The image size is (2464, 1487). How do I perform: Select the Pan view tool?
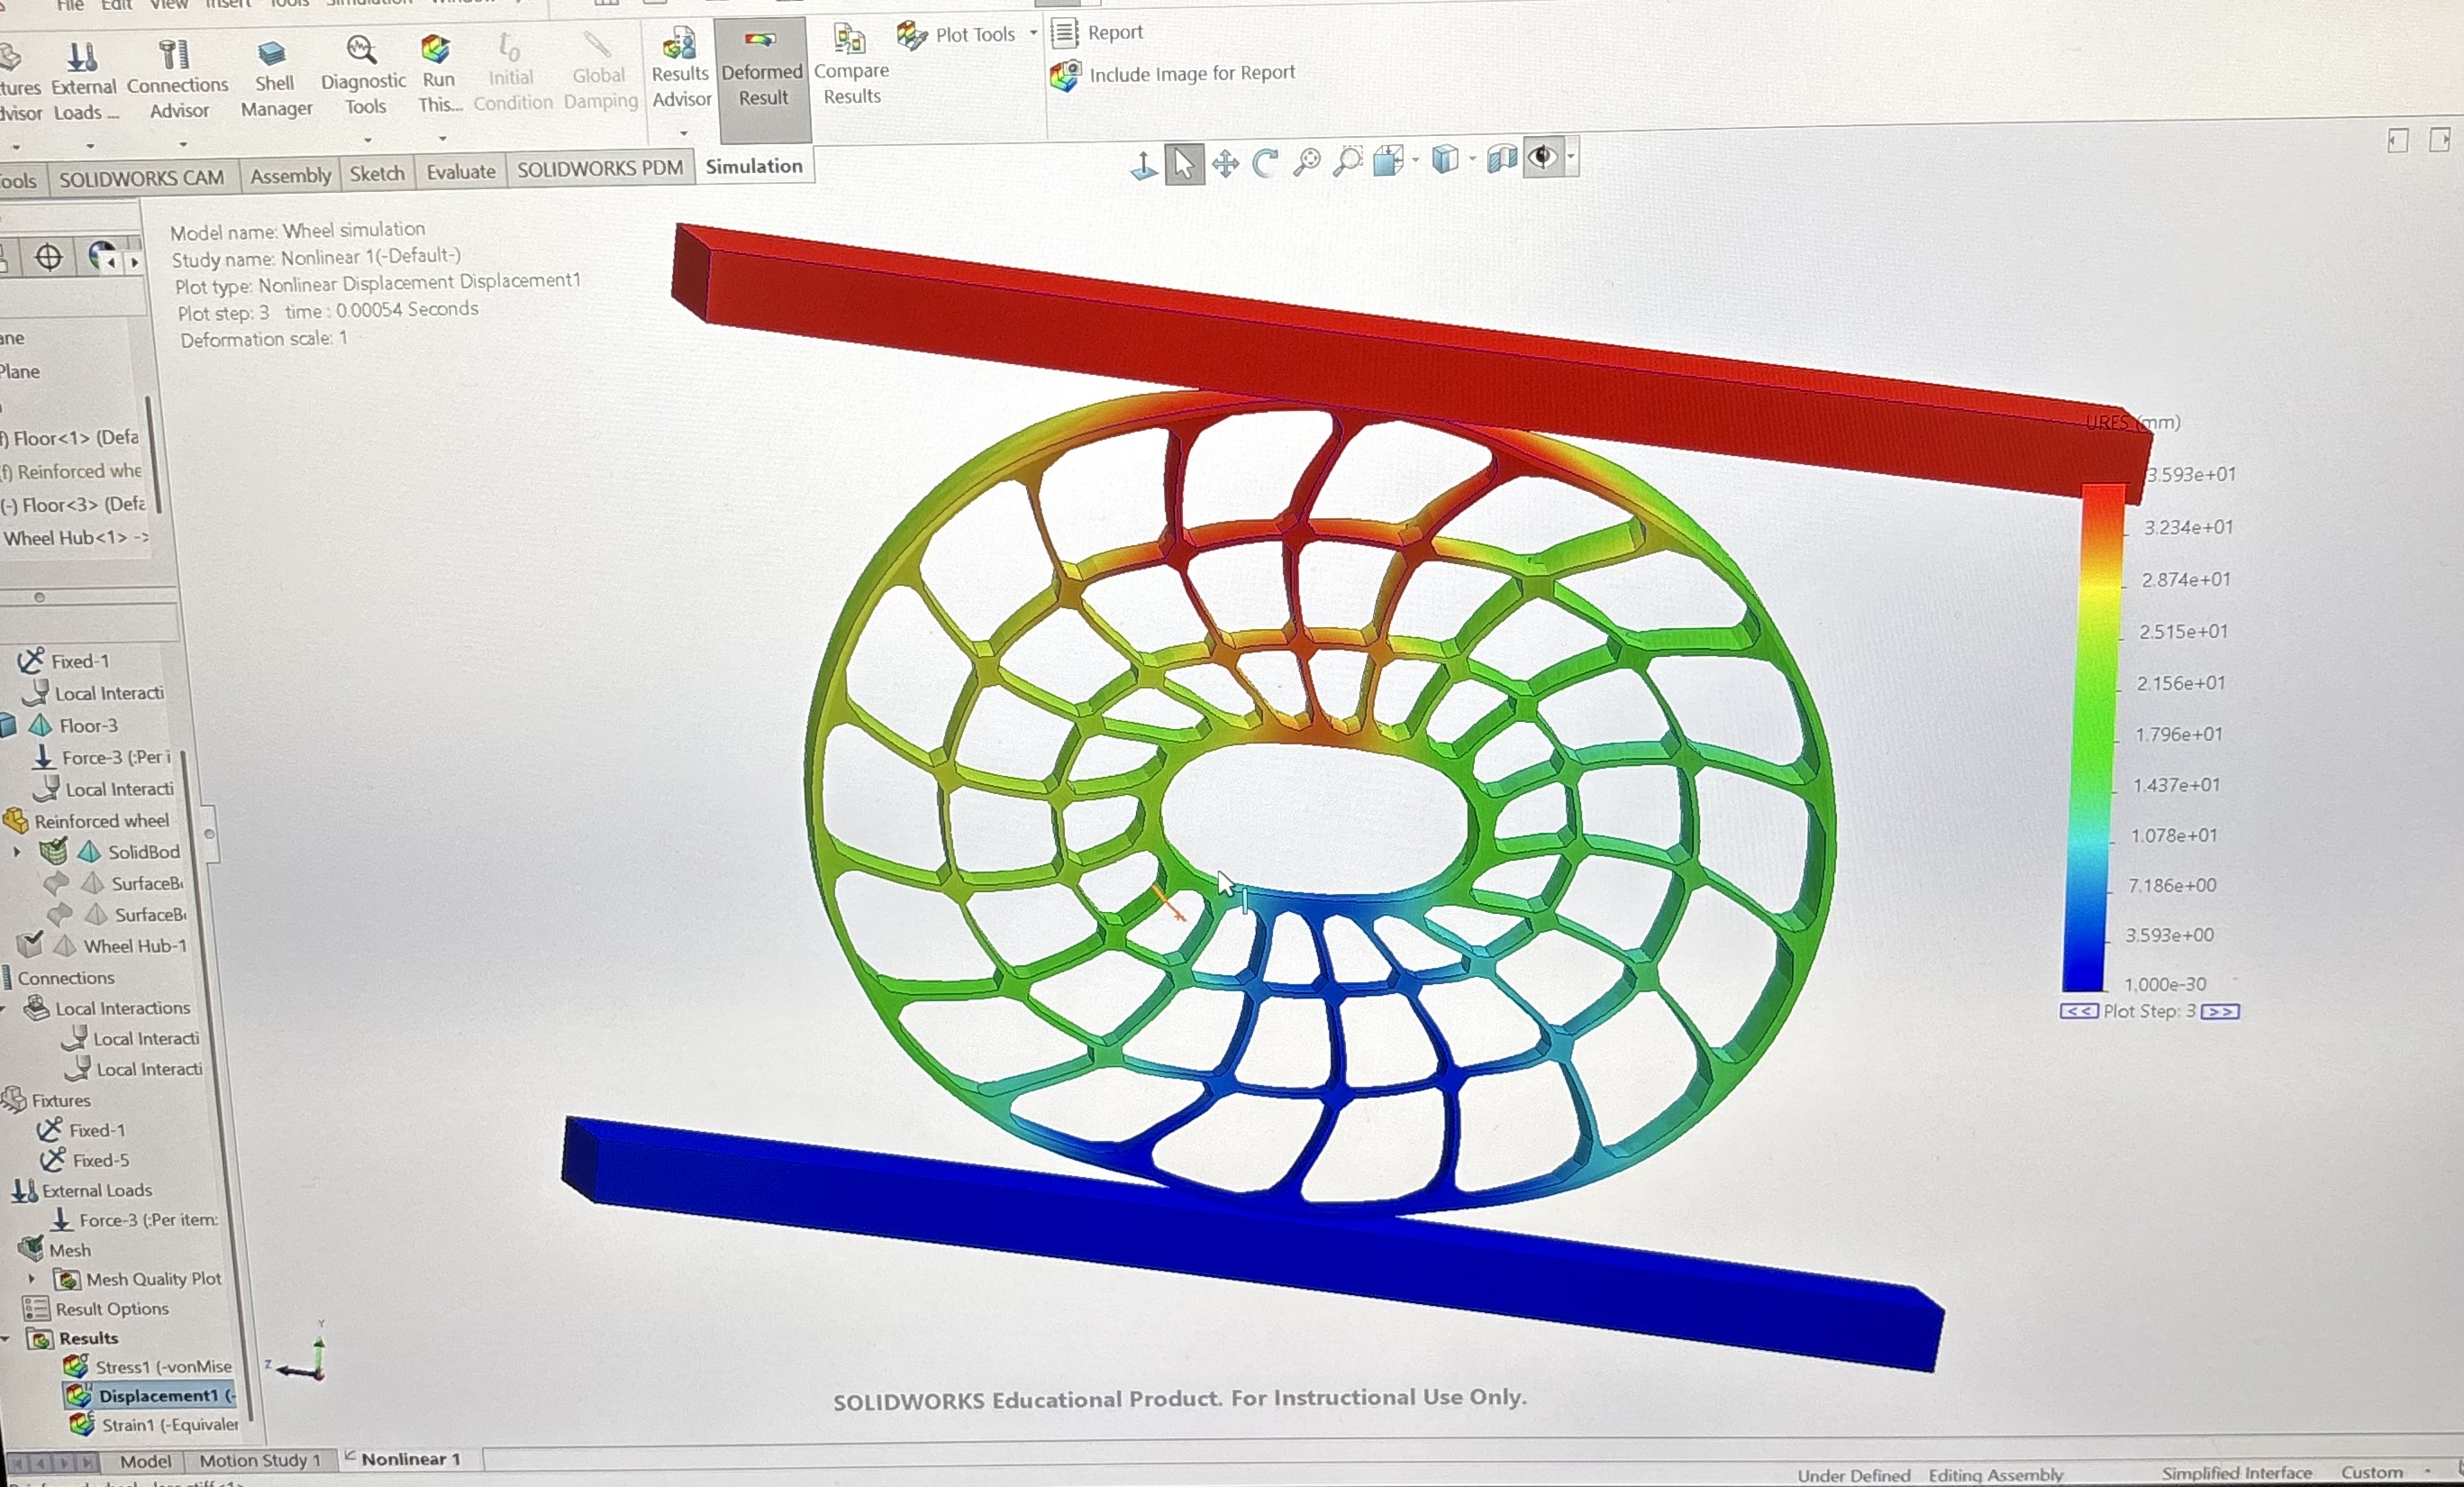coord(1225,163)
